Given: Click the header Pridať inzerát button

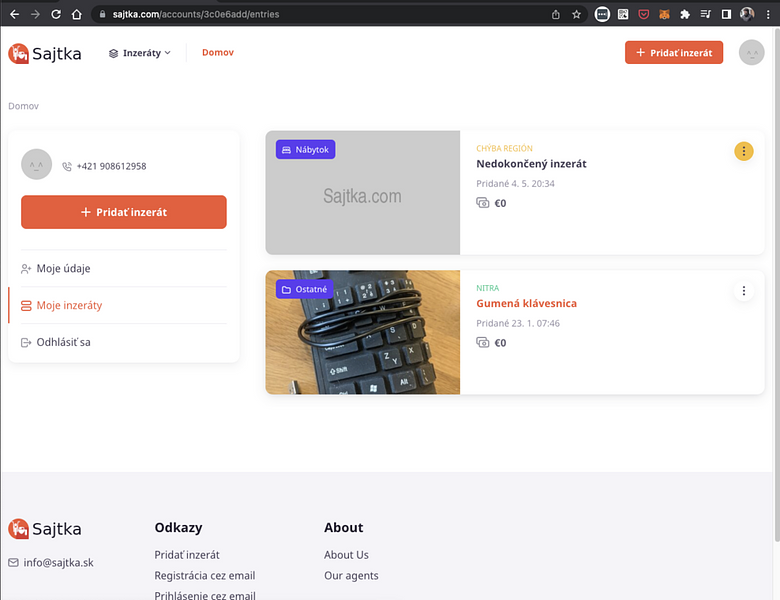Looking at the screenshot, I should (x=673, y=53).
